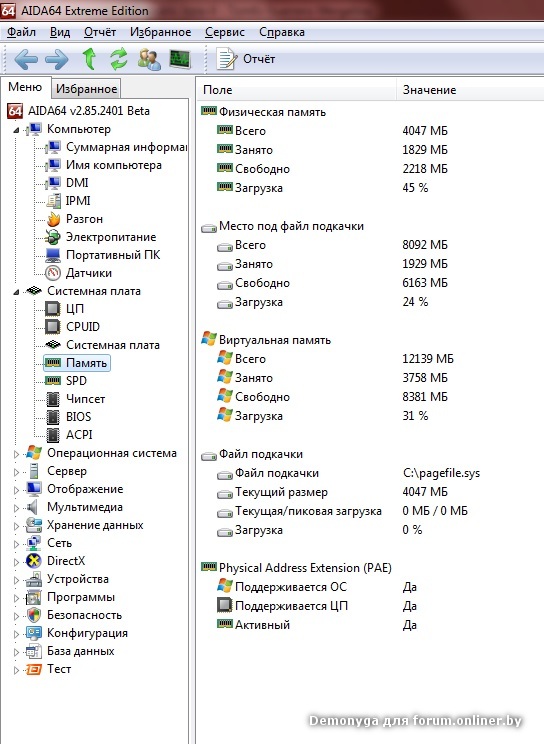544x744 pixels.
Task: Click the Отчёт report toolbar button
Action: [x=246, y=59]
